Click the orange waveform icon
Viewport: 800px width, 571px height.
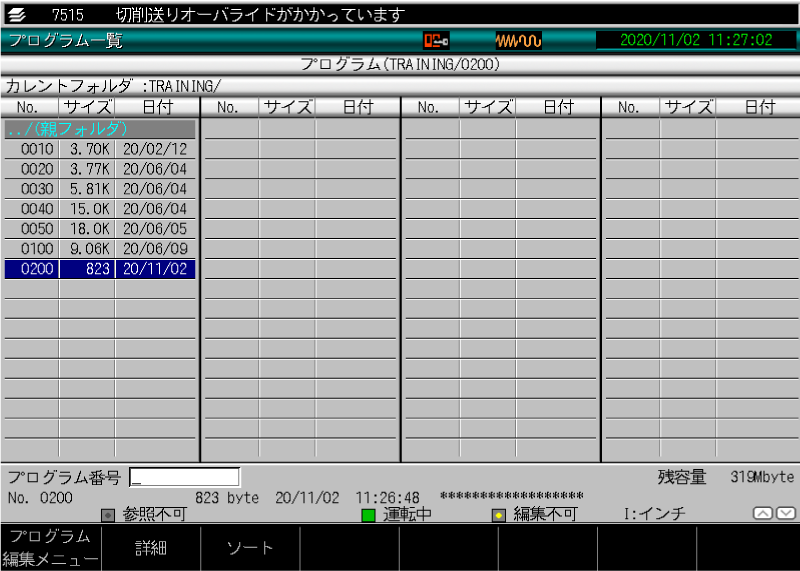518,41
